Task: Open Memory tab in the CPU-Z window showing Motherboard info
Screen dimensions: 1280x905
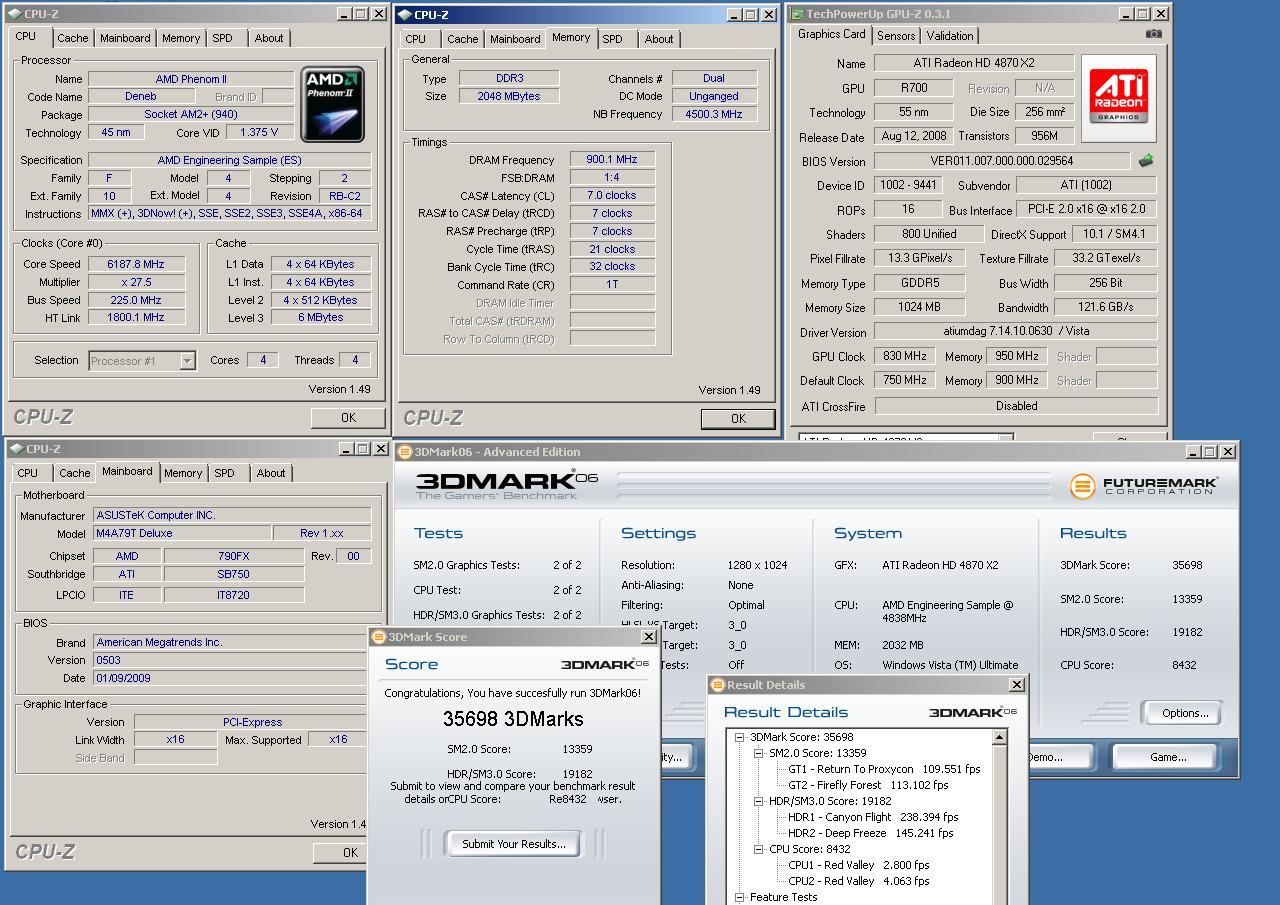Action: 183,473
